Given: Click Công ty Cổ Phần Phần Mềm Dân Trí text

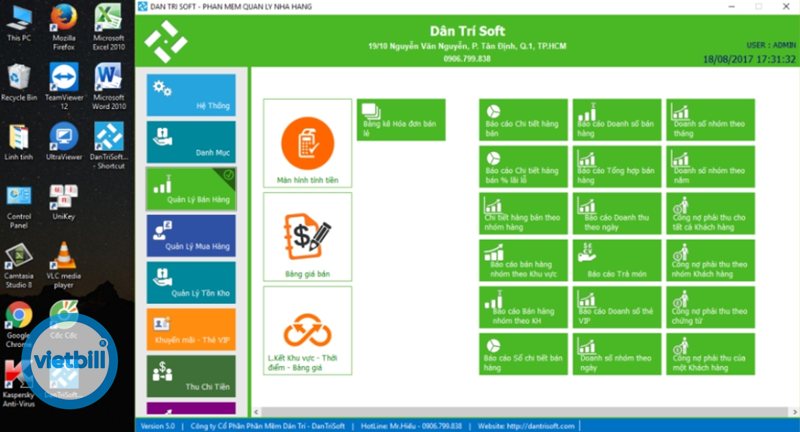Looking at the screenshot, I should tap(268, 426).
